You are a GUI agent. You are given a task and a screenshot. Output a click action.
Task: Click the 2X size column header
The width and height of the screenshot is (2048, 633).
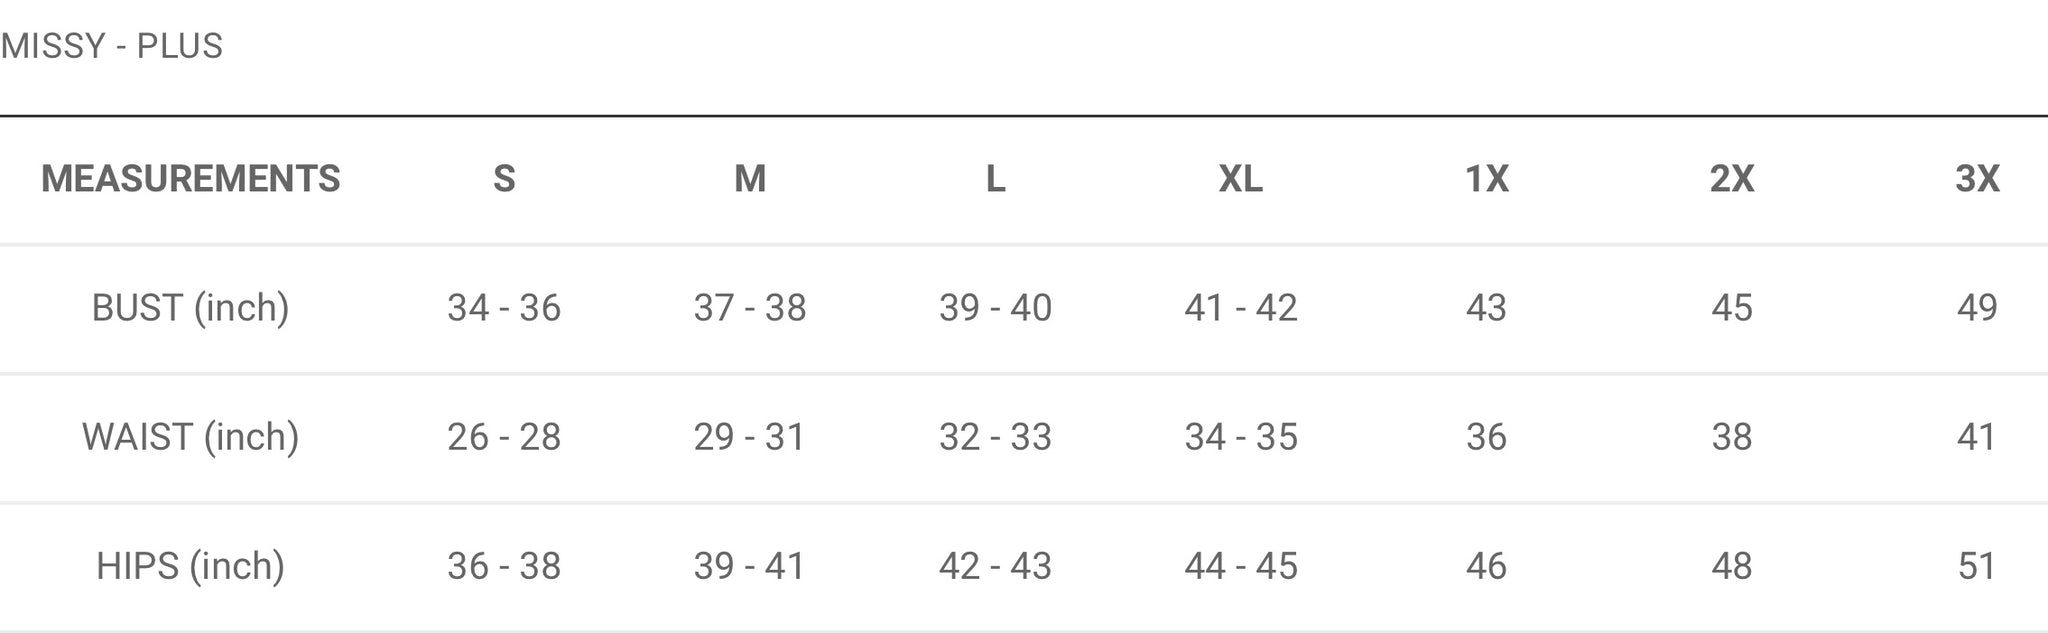[1732, 179]
